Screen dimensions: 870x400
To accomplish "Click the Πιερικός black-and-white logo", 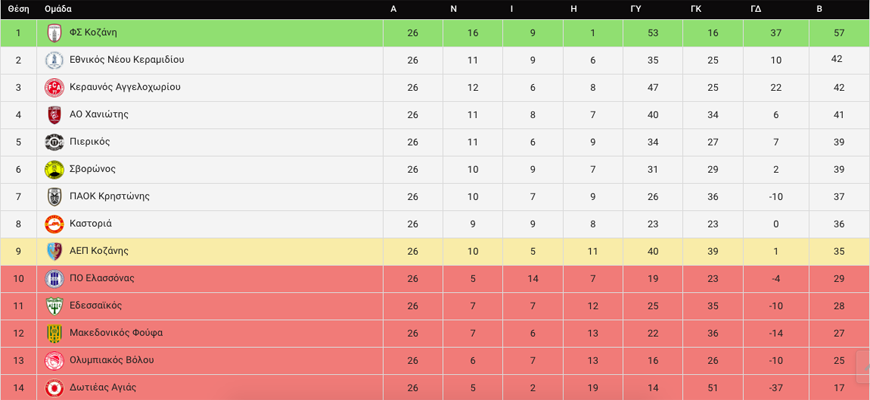I will pos(54,142).
